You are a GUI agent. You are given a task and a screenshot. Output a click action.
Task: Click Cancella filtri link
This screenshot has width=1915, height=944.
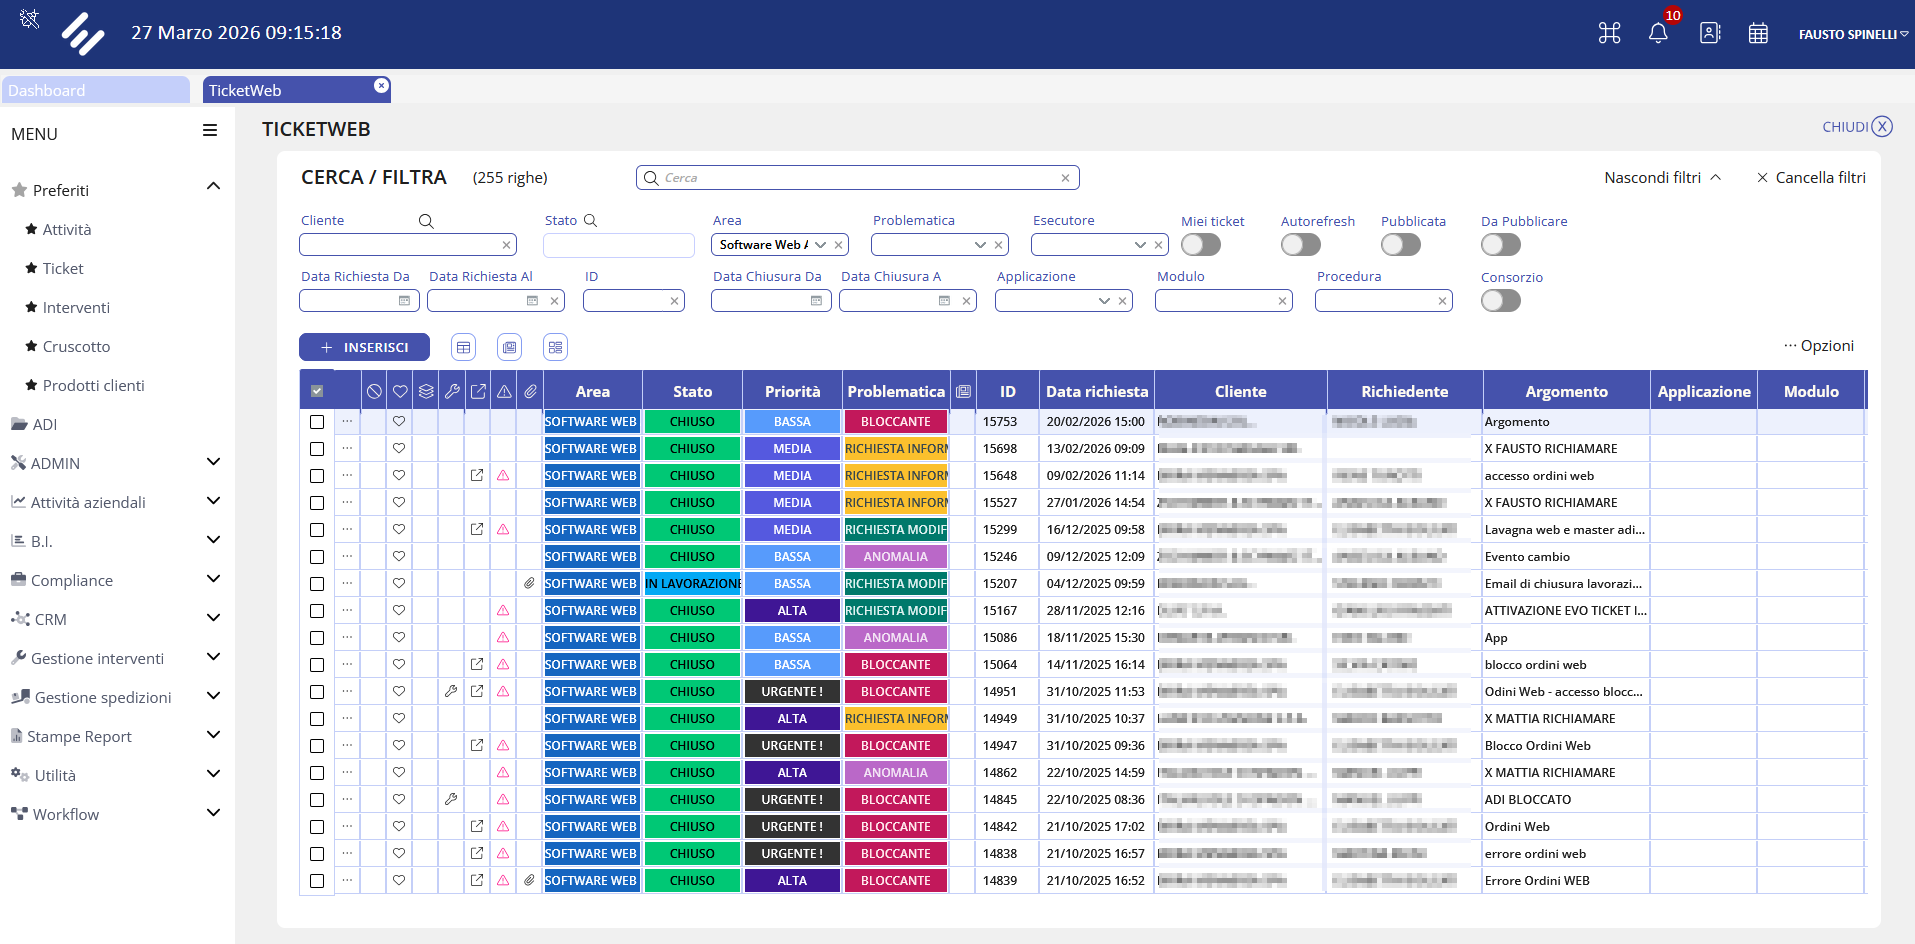1811,178
